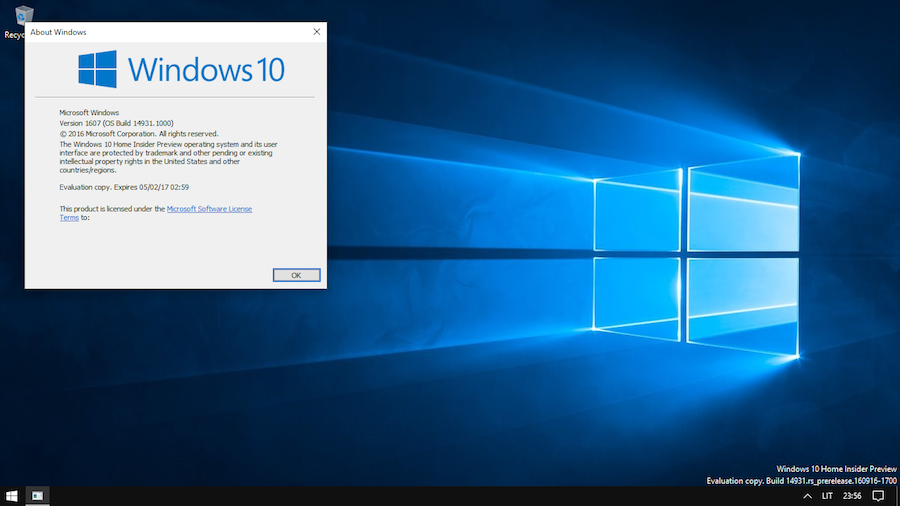Click the evaluation copy expiry line

tap(124, 187)
